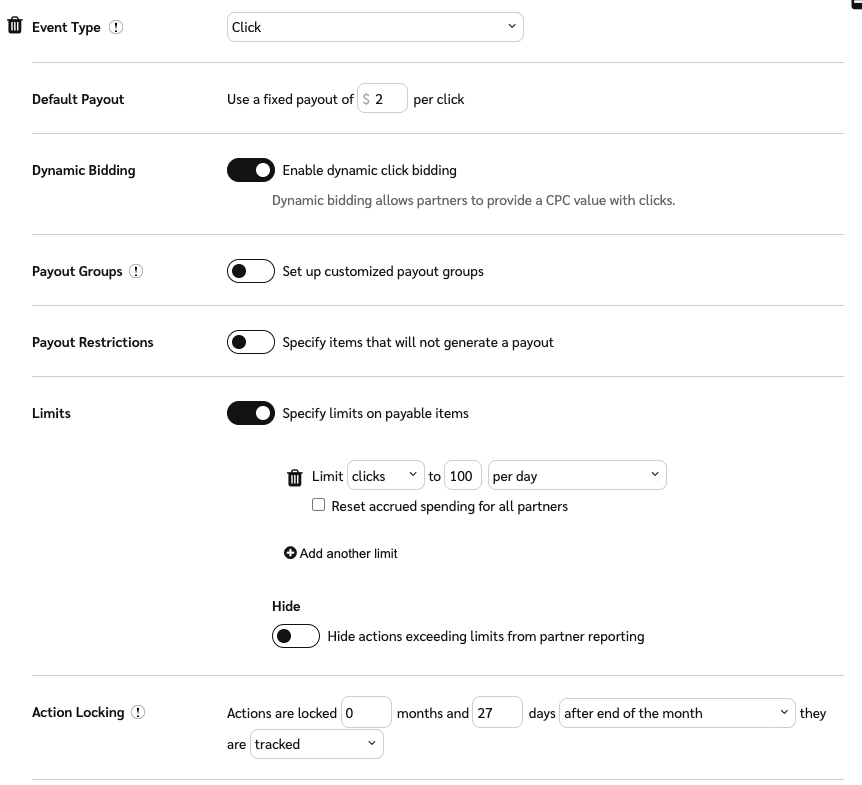Click the info icon next to Event Type
862x785 pixels.
pos(116,27)
